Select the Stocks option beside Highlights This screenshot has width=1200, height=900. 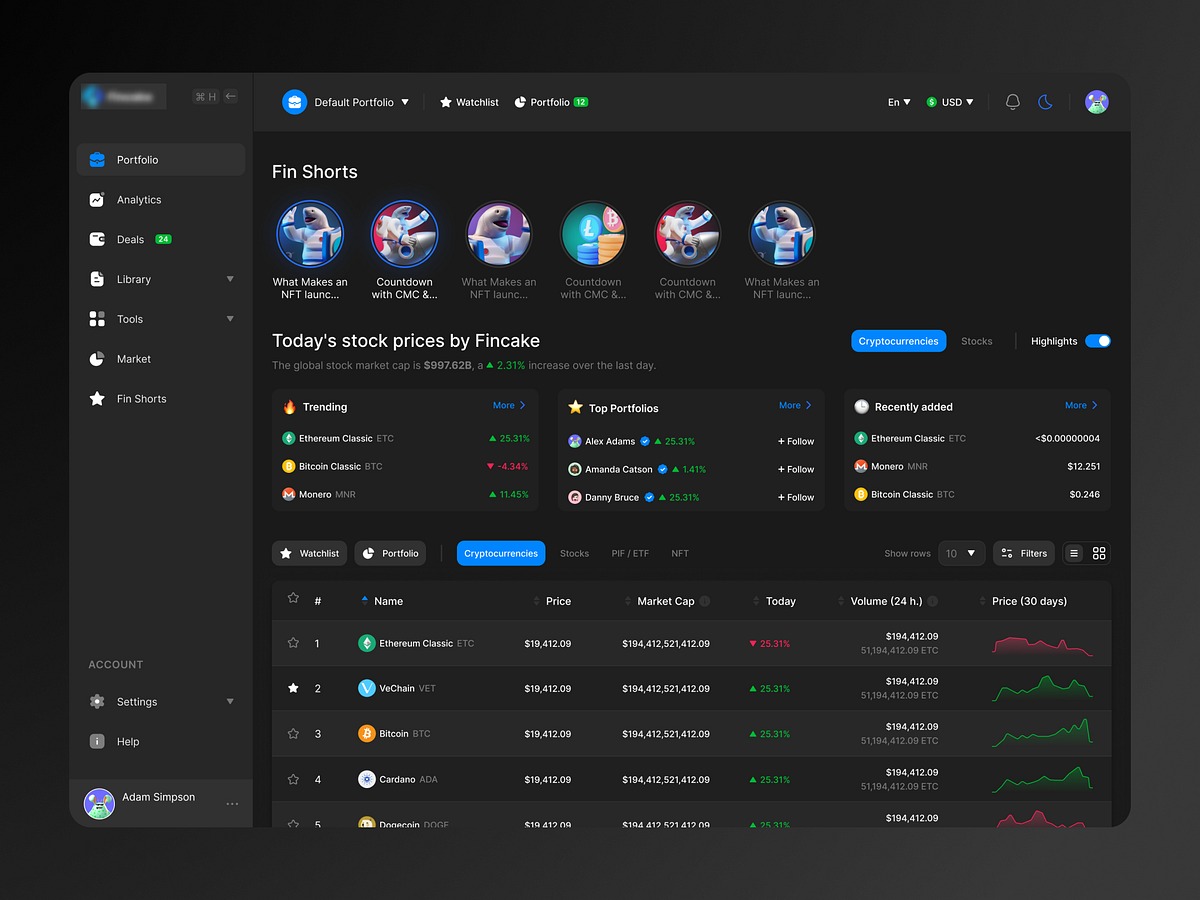pos(977,341)
